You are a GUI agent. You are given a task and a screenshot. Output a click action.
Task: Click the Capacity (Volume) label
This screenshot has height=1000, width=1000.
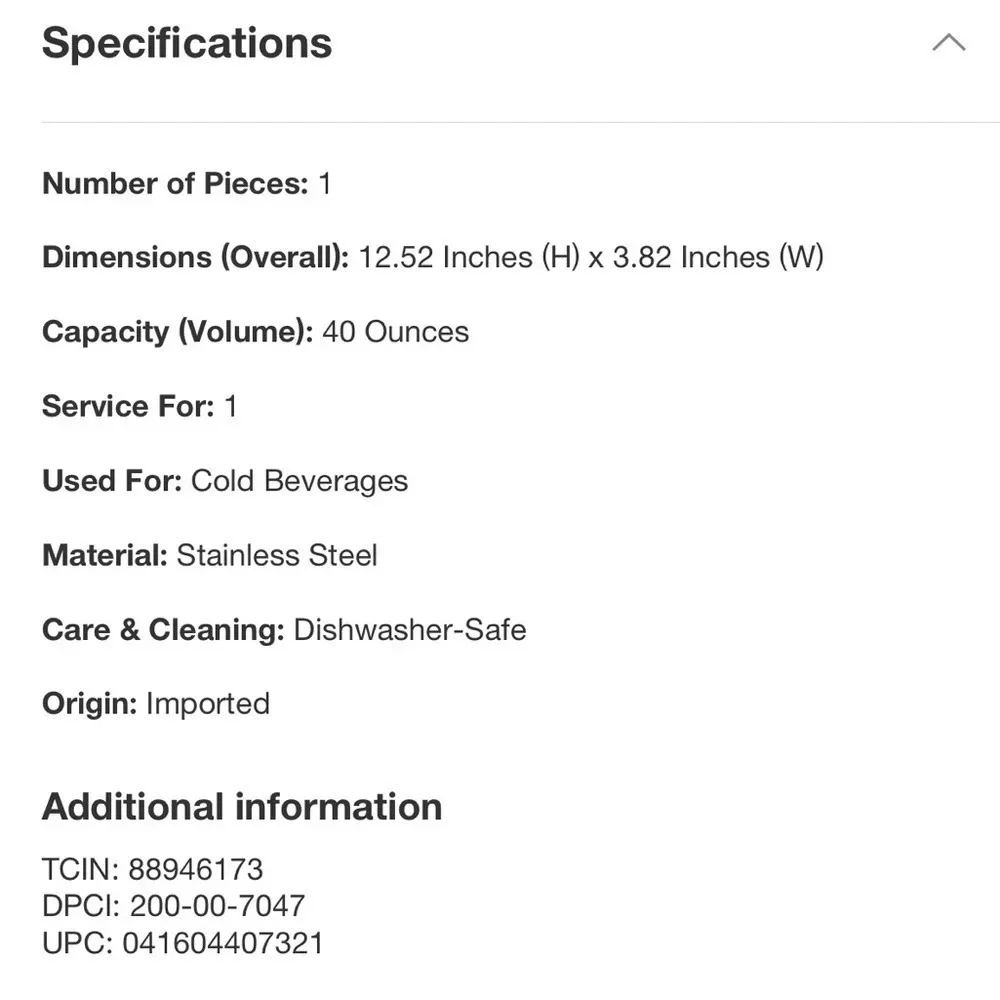[177, 332]
